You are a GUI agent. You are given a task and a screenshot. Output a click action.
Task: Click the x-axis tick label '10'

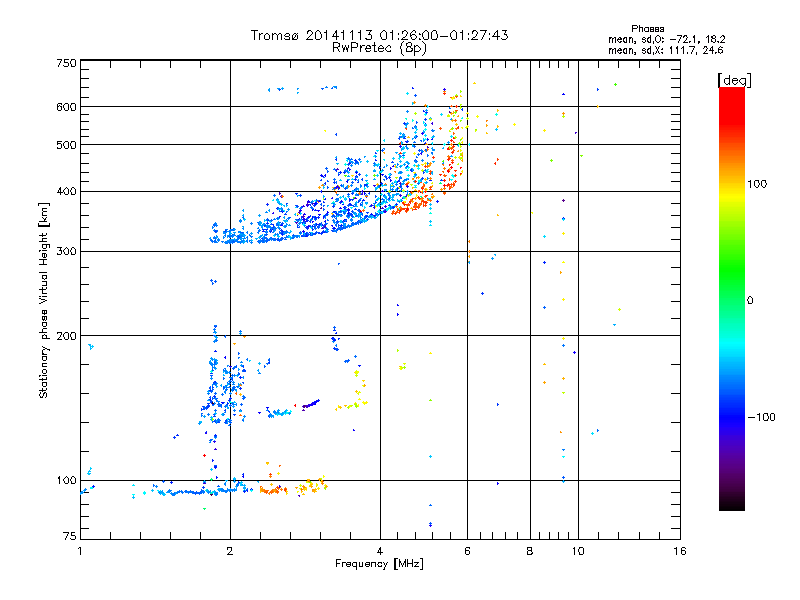click(x=578, y=551)
